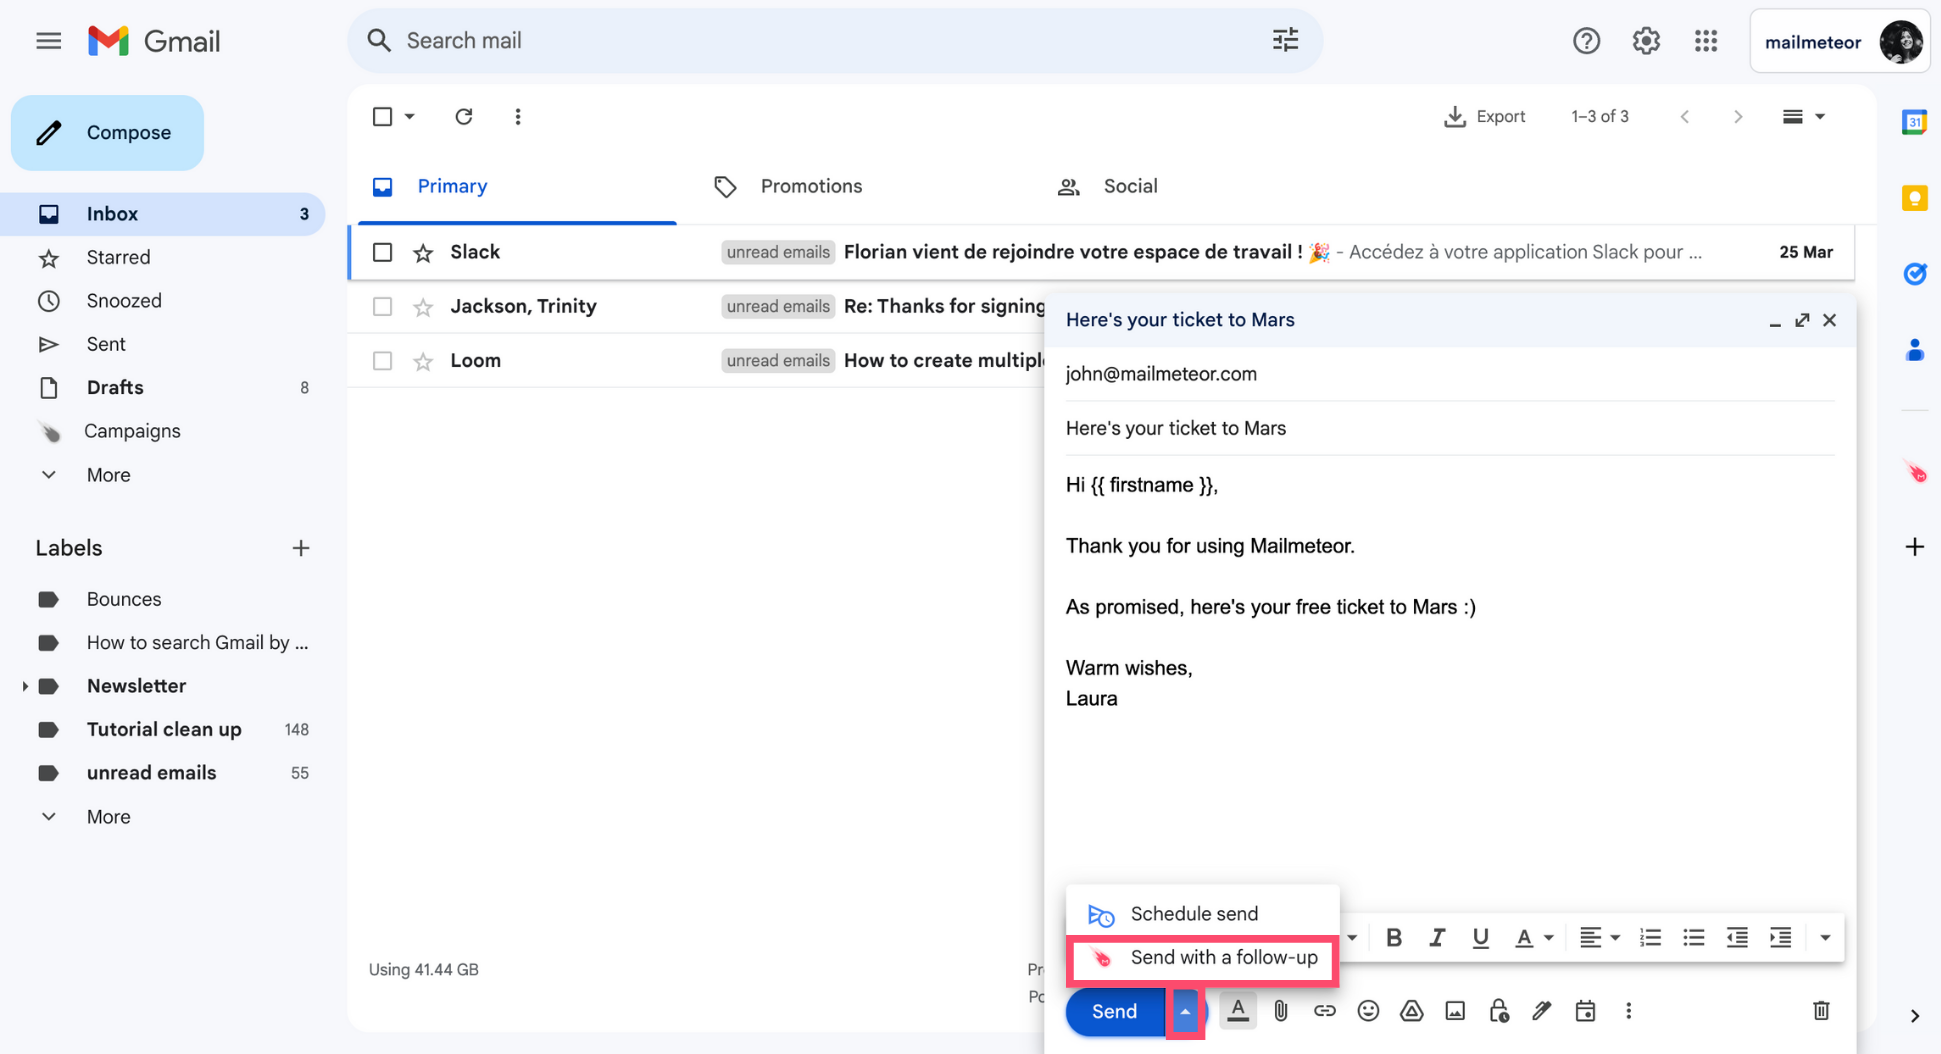Open the Help question mark icon
The width and height of the screenshot is (1941, 1054).
tap(1586, 41)
